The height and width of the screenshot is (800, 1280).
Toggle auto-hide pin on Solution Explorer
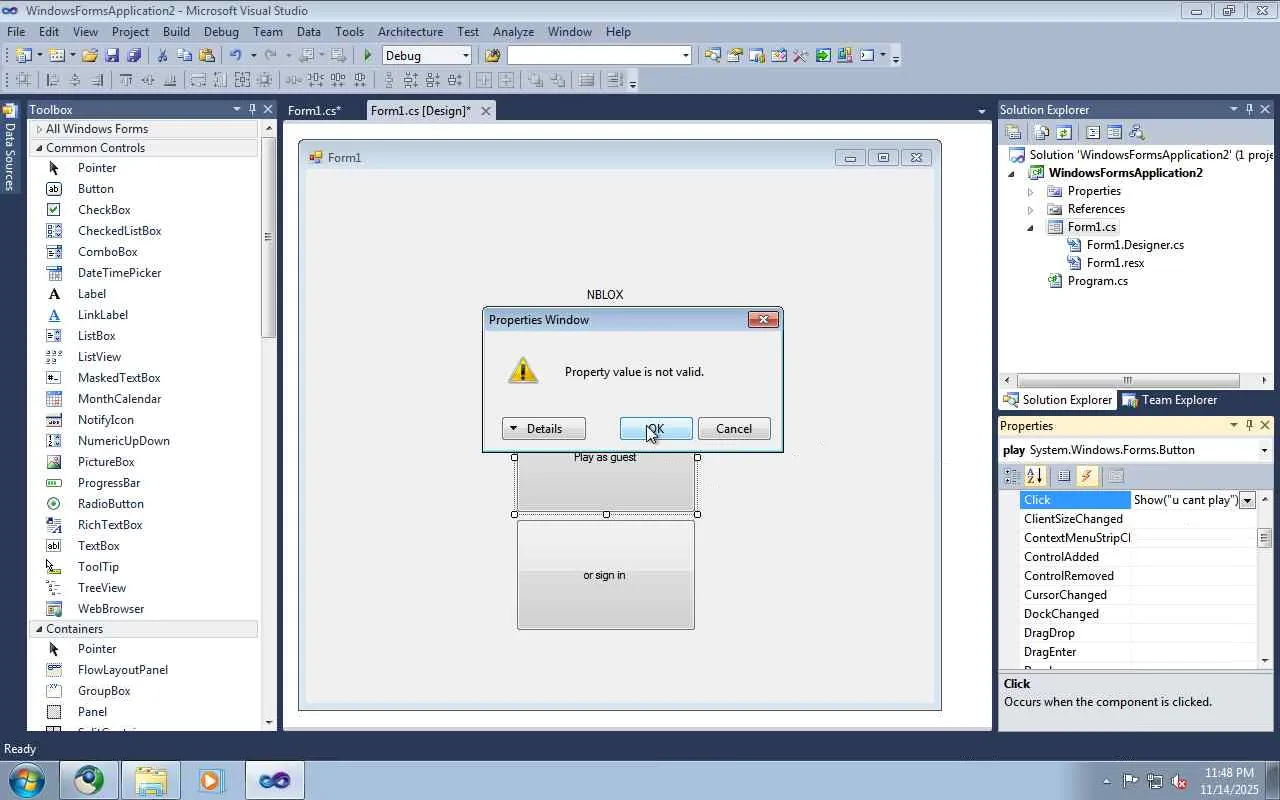click(x=1249, y=109)
